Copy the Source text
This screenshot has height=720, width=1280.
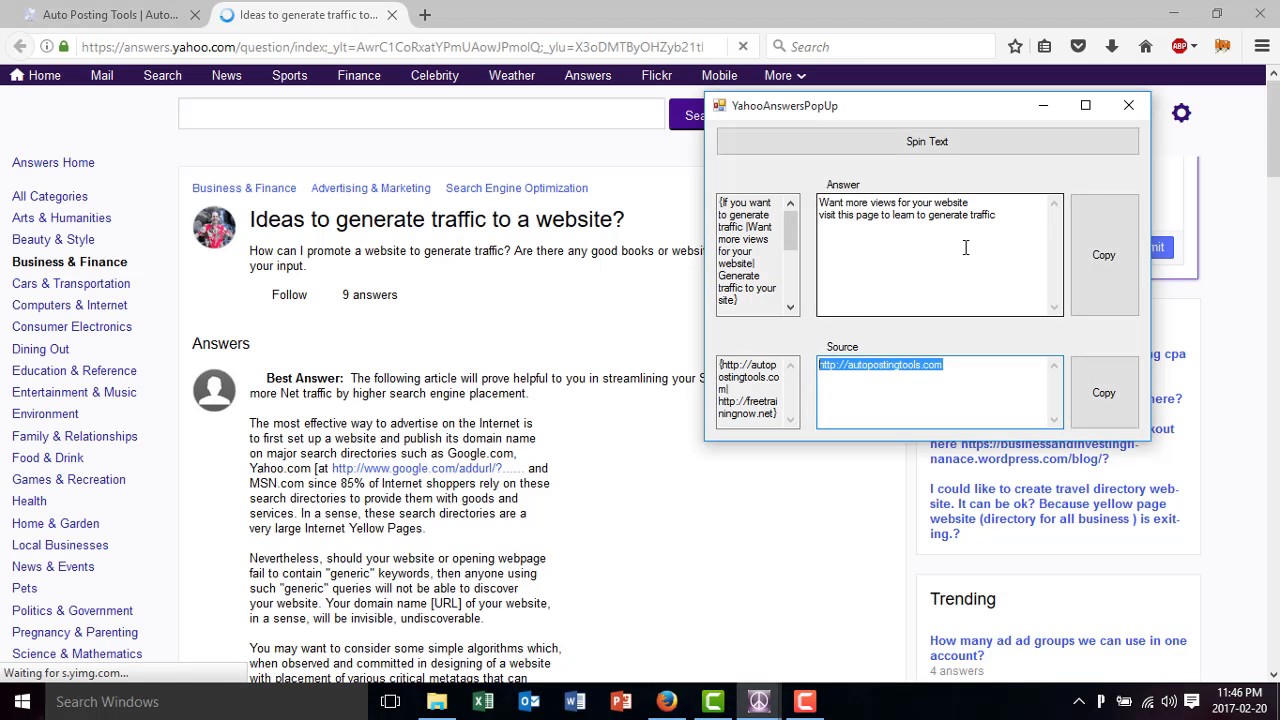[1104, 393]
